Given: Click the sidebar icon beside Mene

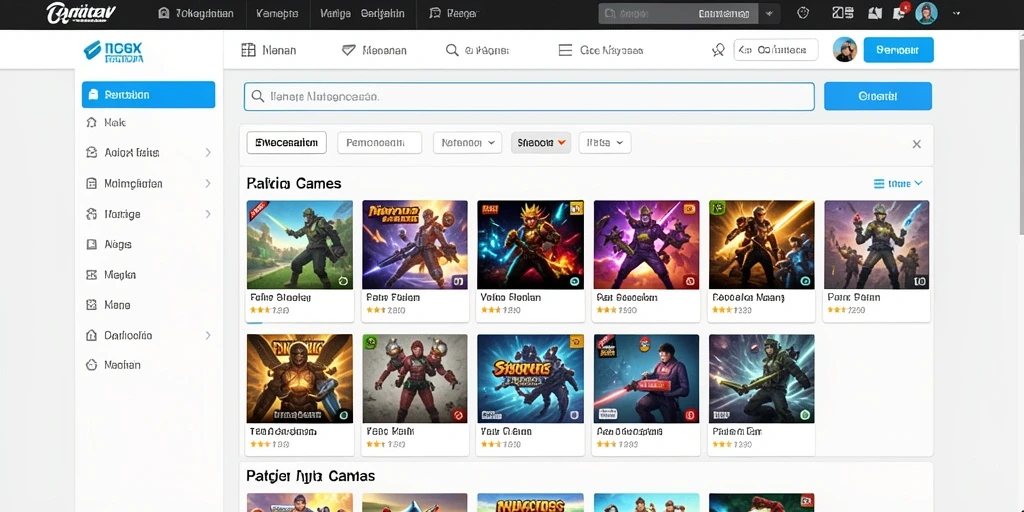Looking at the screenshot, I should (x=92, y=305).
